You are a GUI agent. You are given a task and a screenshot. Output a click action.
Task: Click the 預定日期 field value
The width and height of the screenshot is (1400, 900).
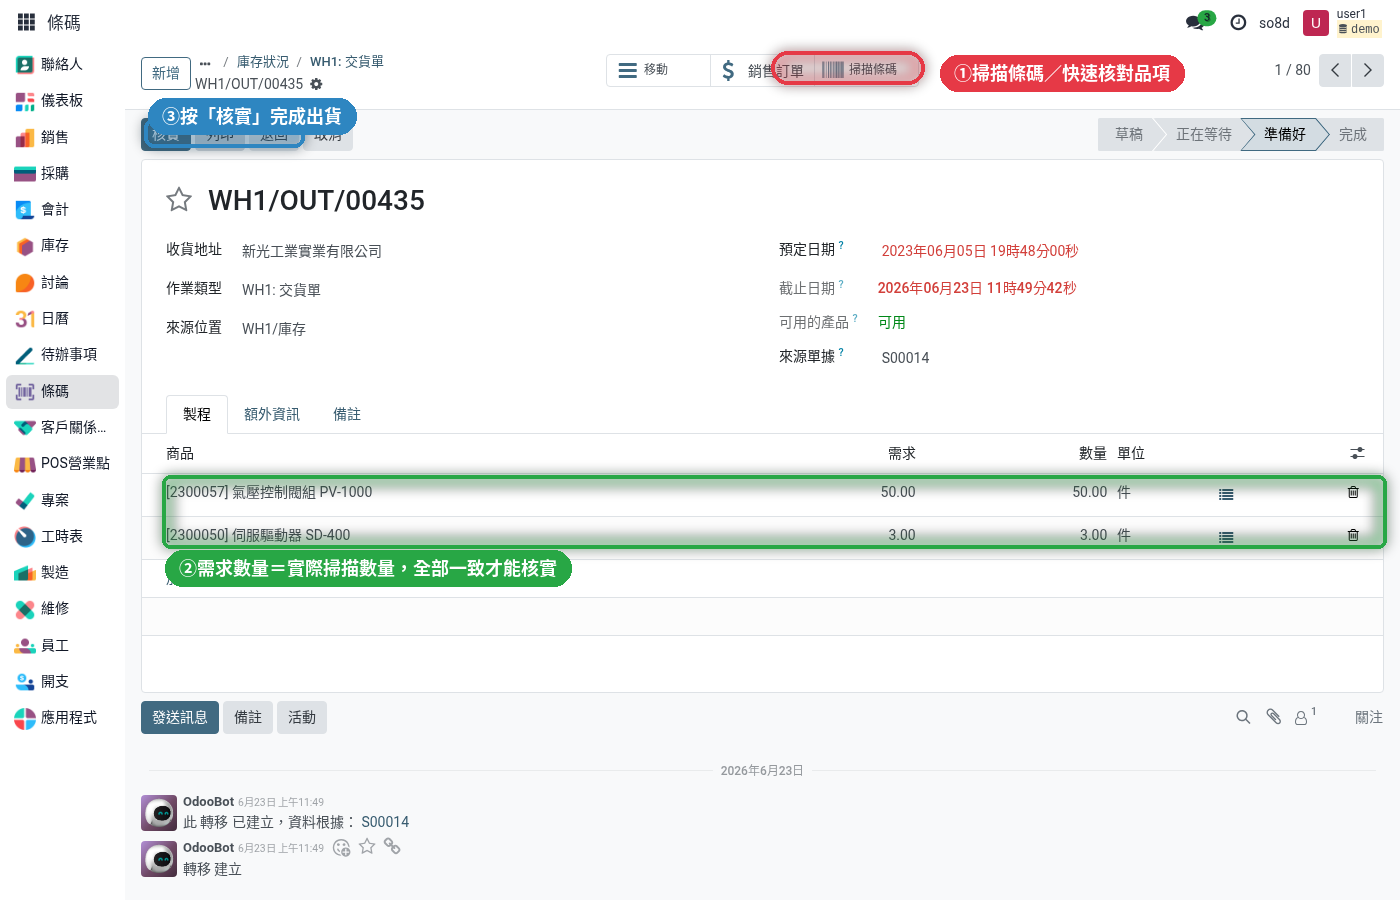(980, 251)
